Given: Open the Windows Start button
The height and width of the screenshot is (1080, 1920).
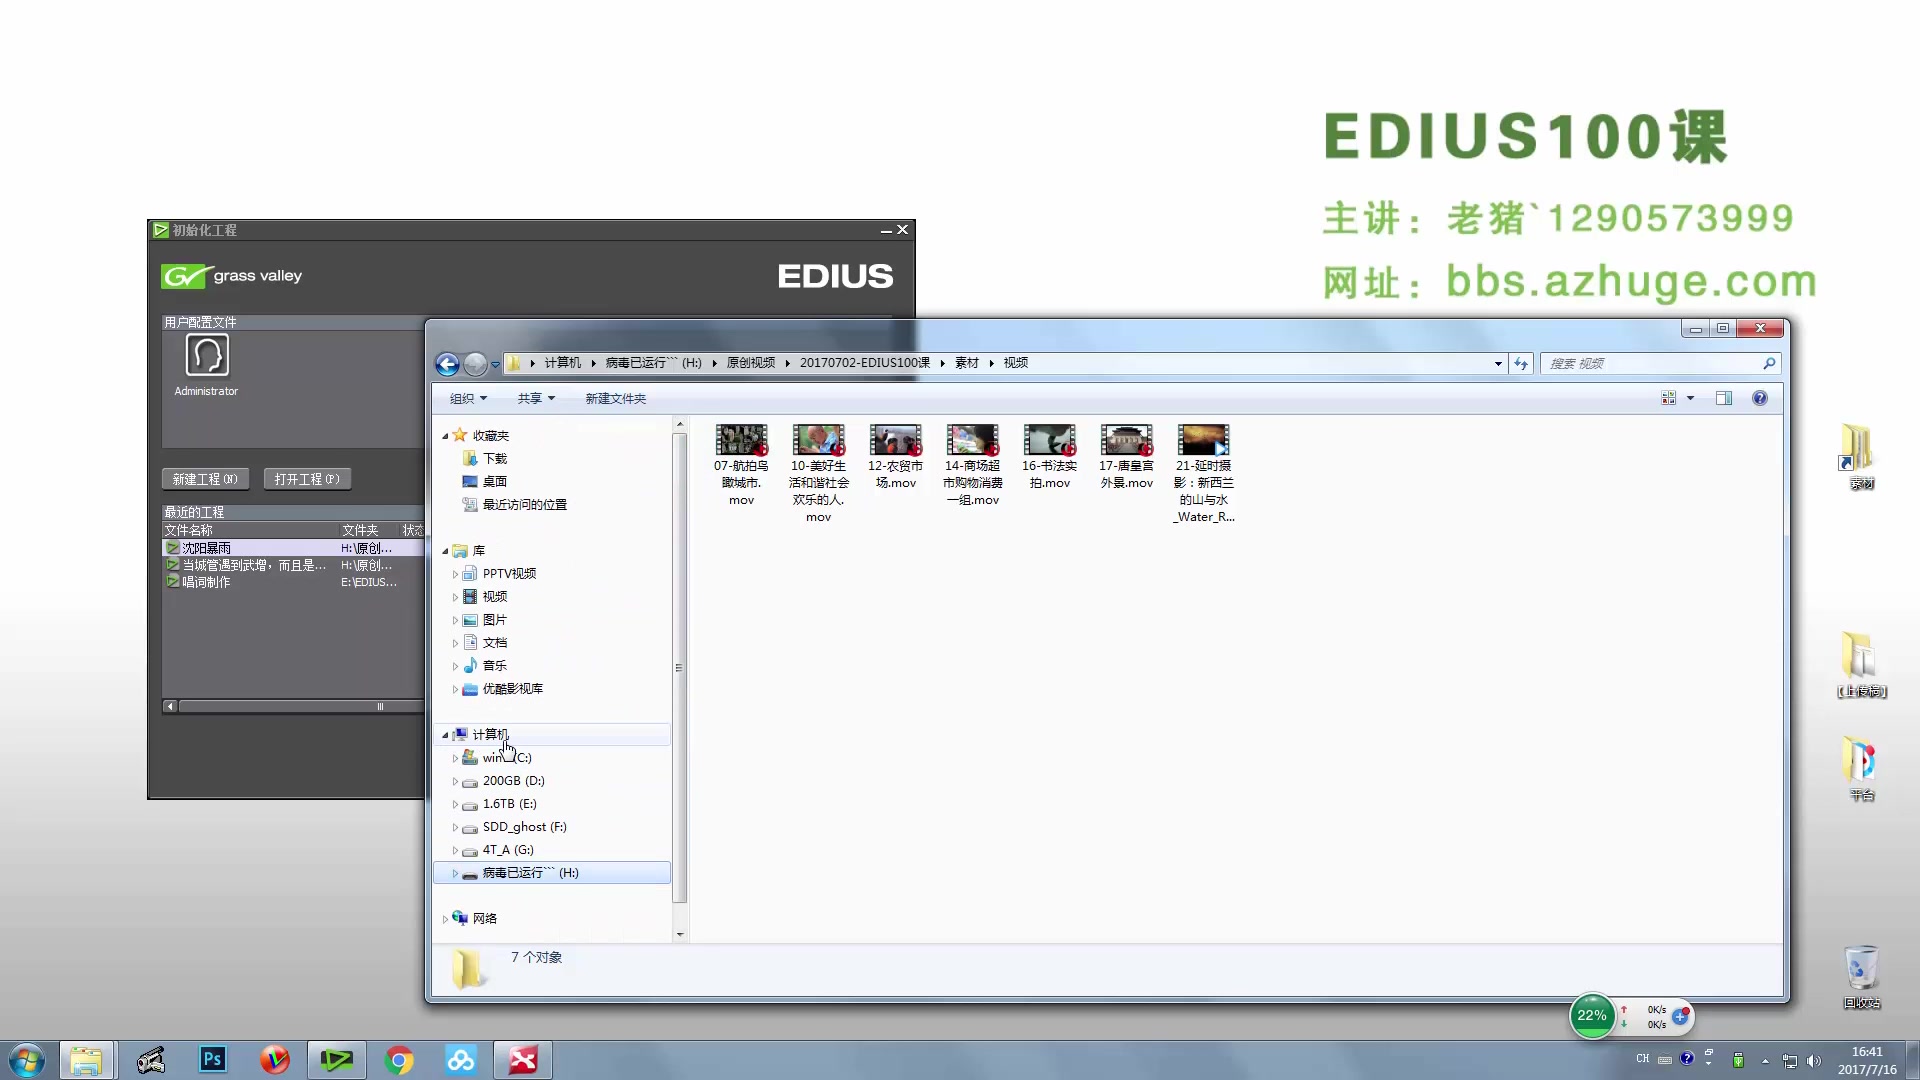Looking at the screenshot, I should point(27,1060).
